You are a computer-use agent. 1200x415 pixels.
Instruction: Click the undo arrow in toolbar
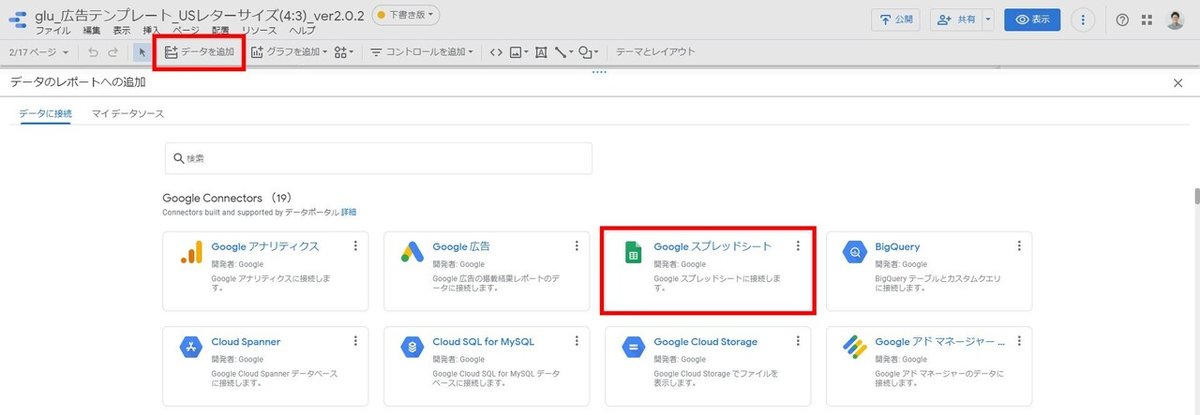point(92,51)
